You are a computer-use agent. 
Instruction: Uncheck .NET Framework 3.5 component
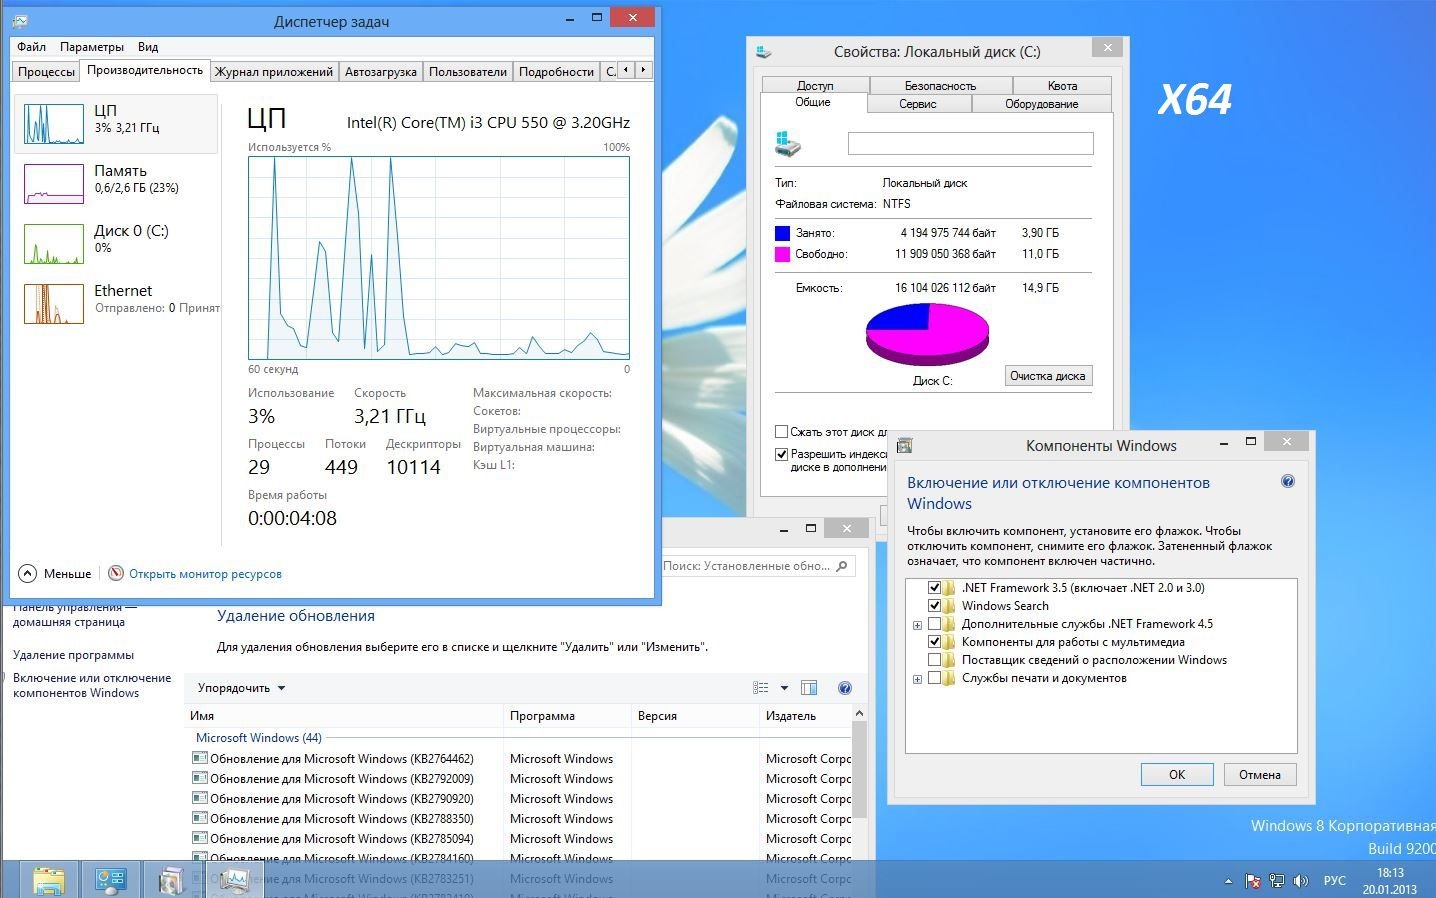click(x=934, y=588)
